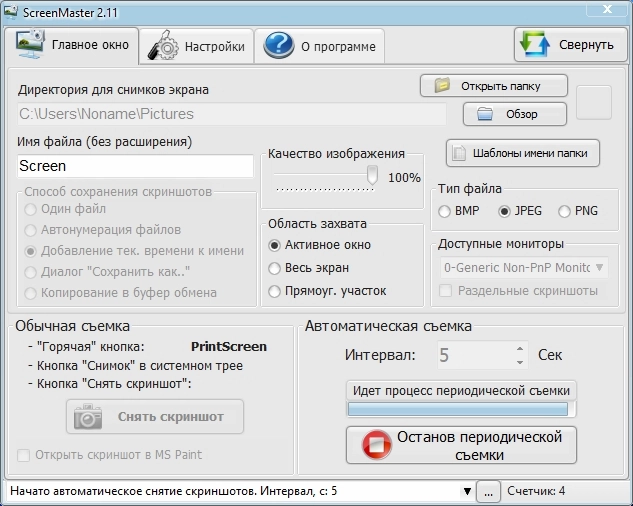Click the directory path field C:\Users\Noname\Pictures
The image size is (633, 506).
pyautogui.click(x=232, y=114)
